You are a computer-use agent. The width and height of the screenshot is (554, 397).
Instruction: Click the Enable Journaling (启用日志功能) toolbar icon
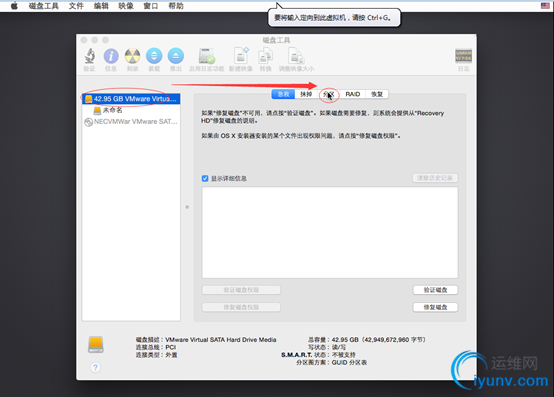coord(207,56)
